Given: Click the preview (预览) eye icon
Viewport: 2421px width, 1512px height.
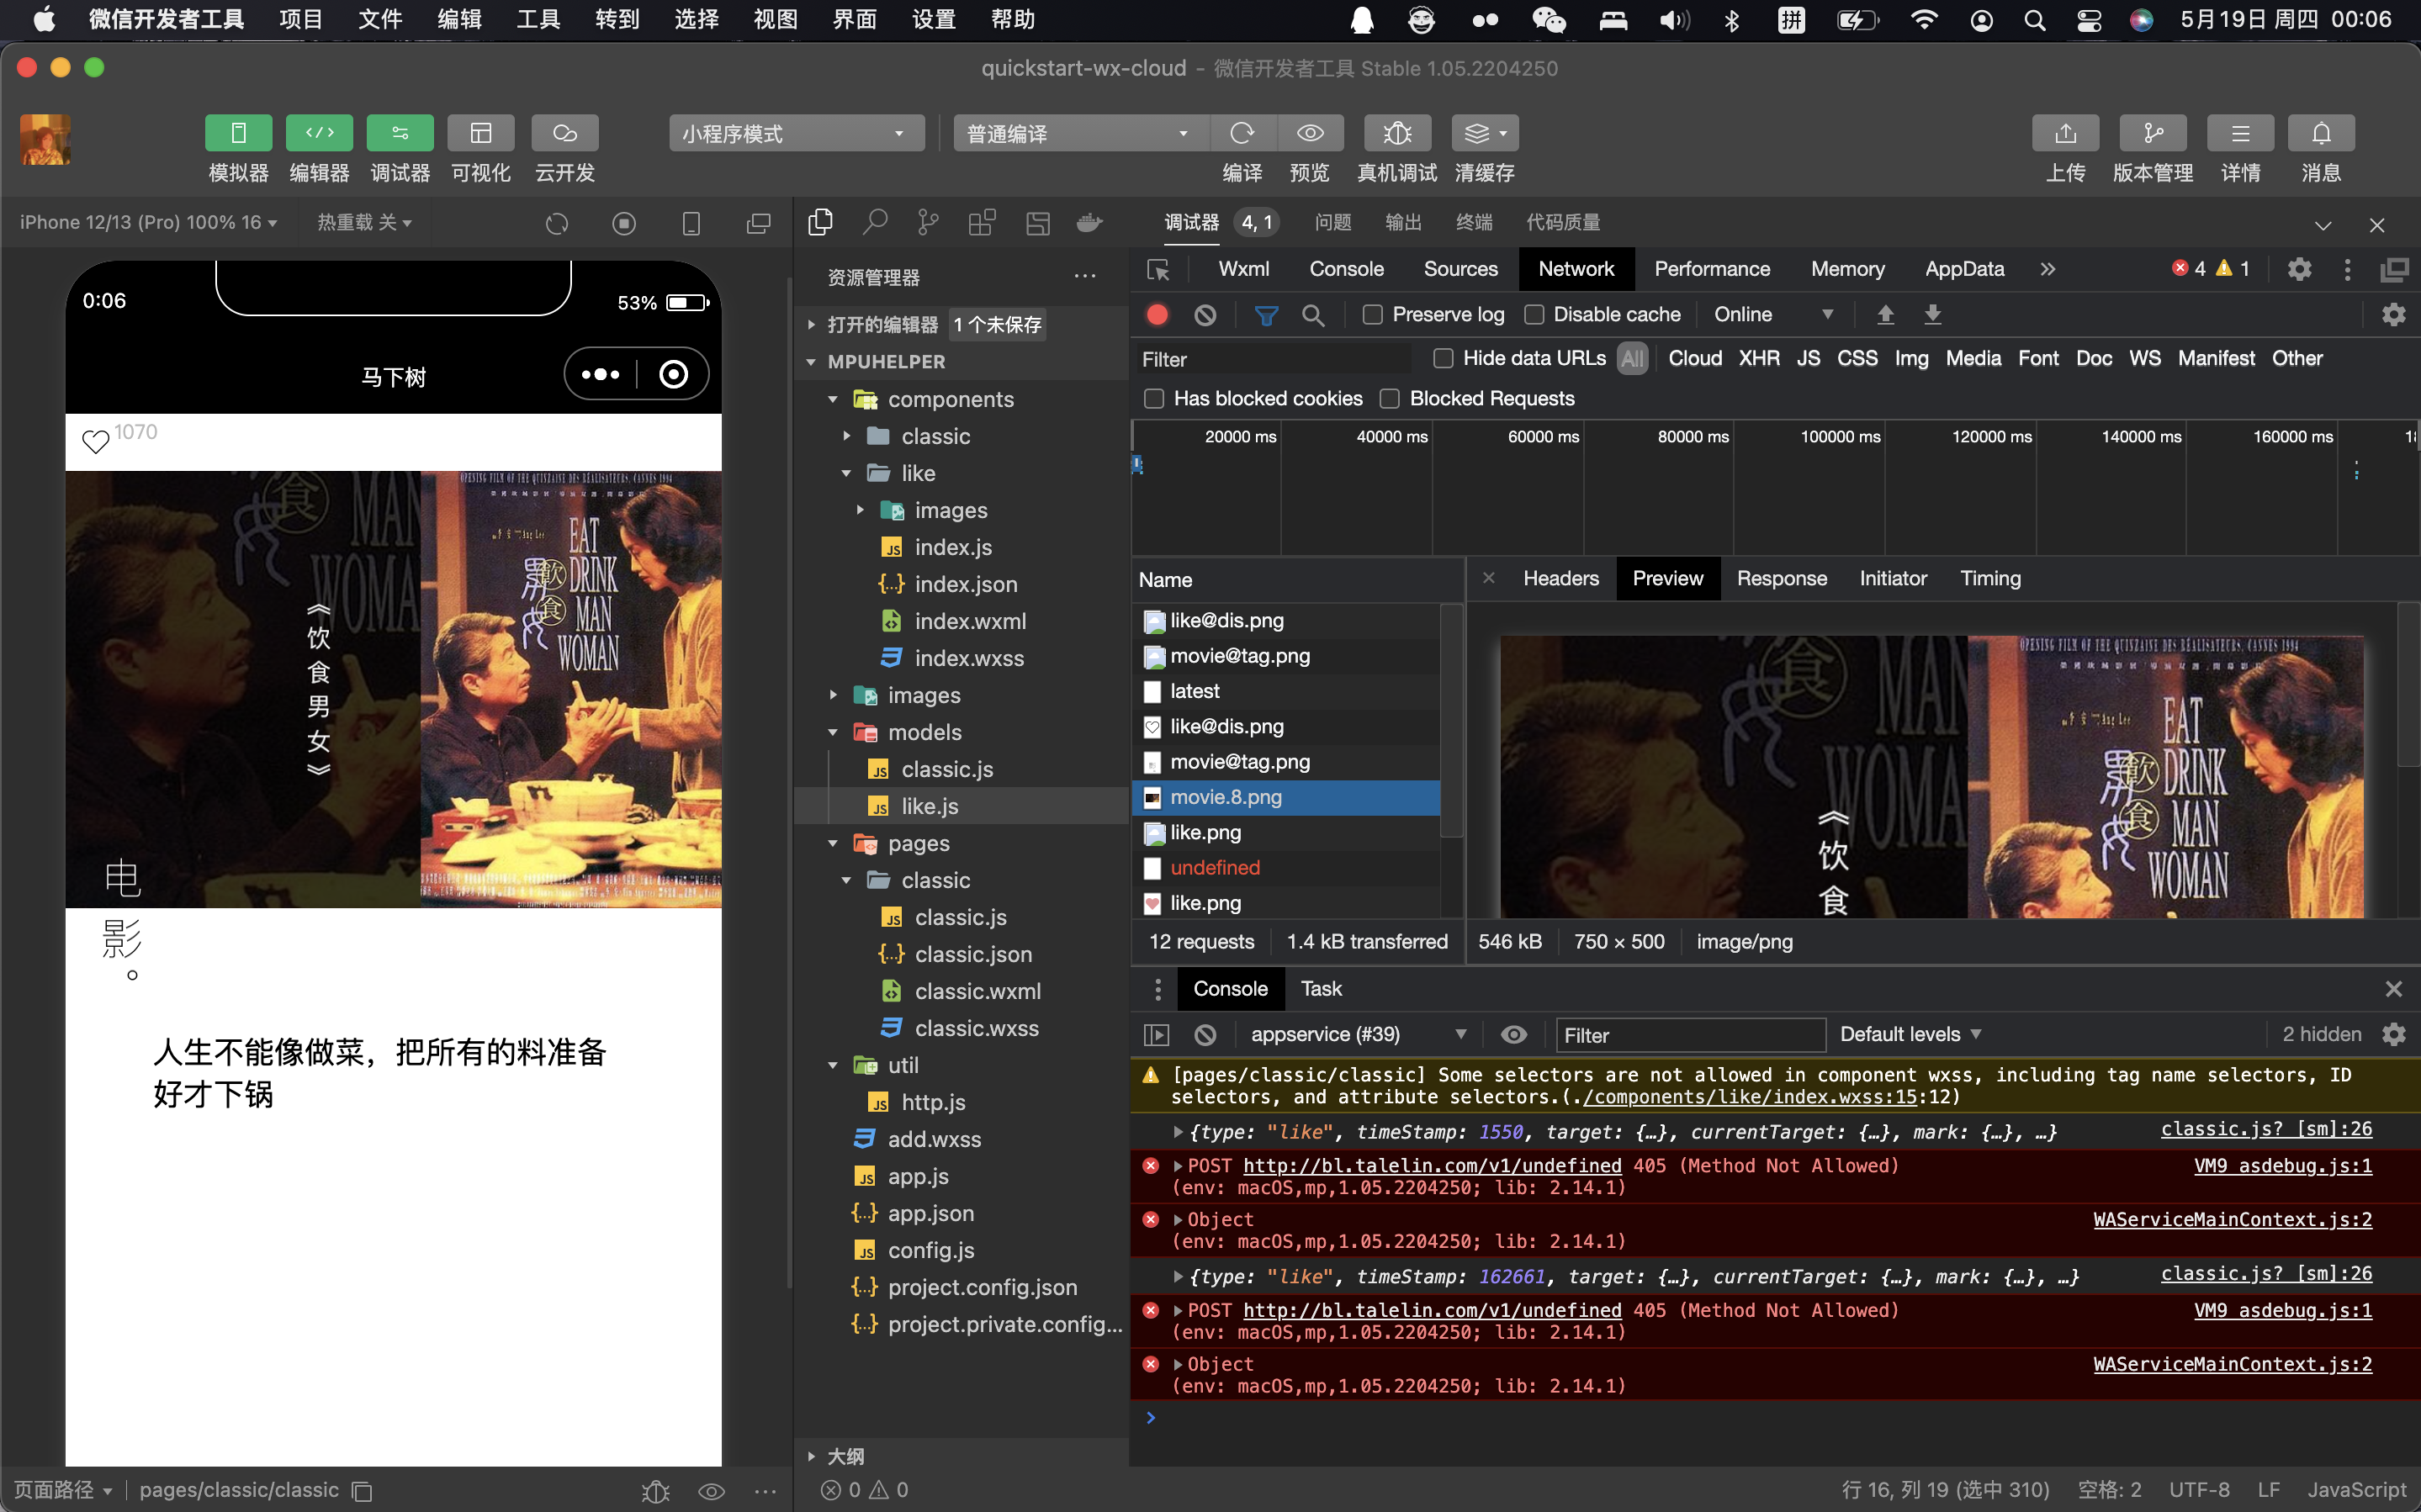Looking at the screenshot, I should [1310, 133].
